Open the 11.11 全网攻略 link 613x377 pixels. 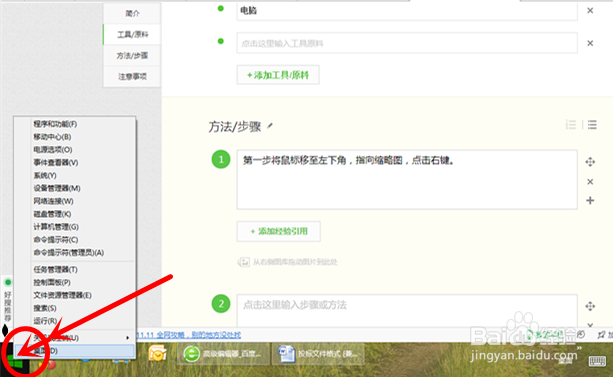[x=189, y=335]
